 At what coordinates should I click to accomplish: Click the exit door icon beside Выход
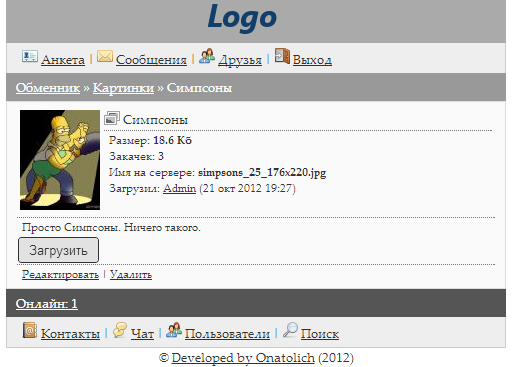click(282, 56)
